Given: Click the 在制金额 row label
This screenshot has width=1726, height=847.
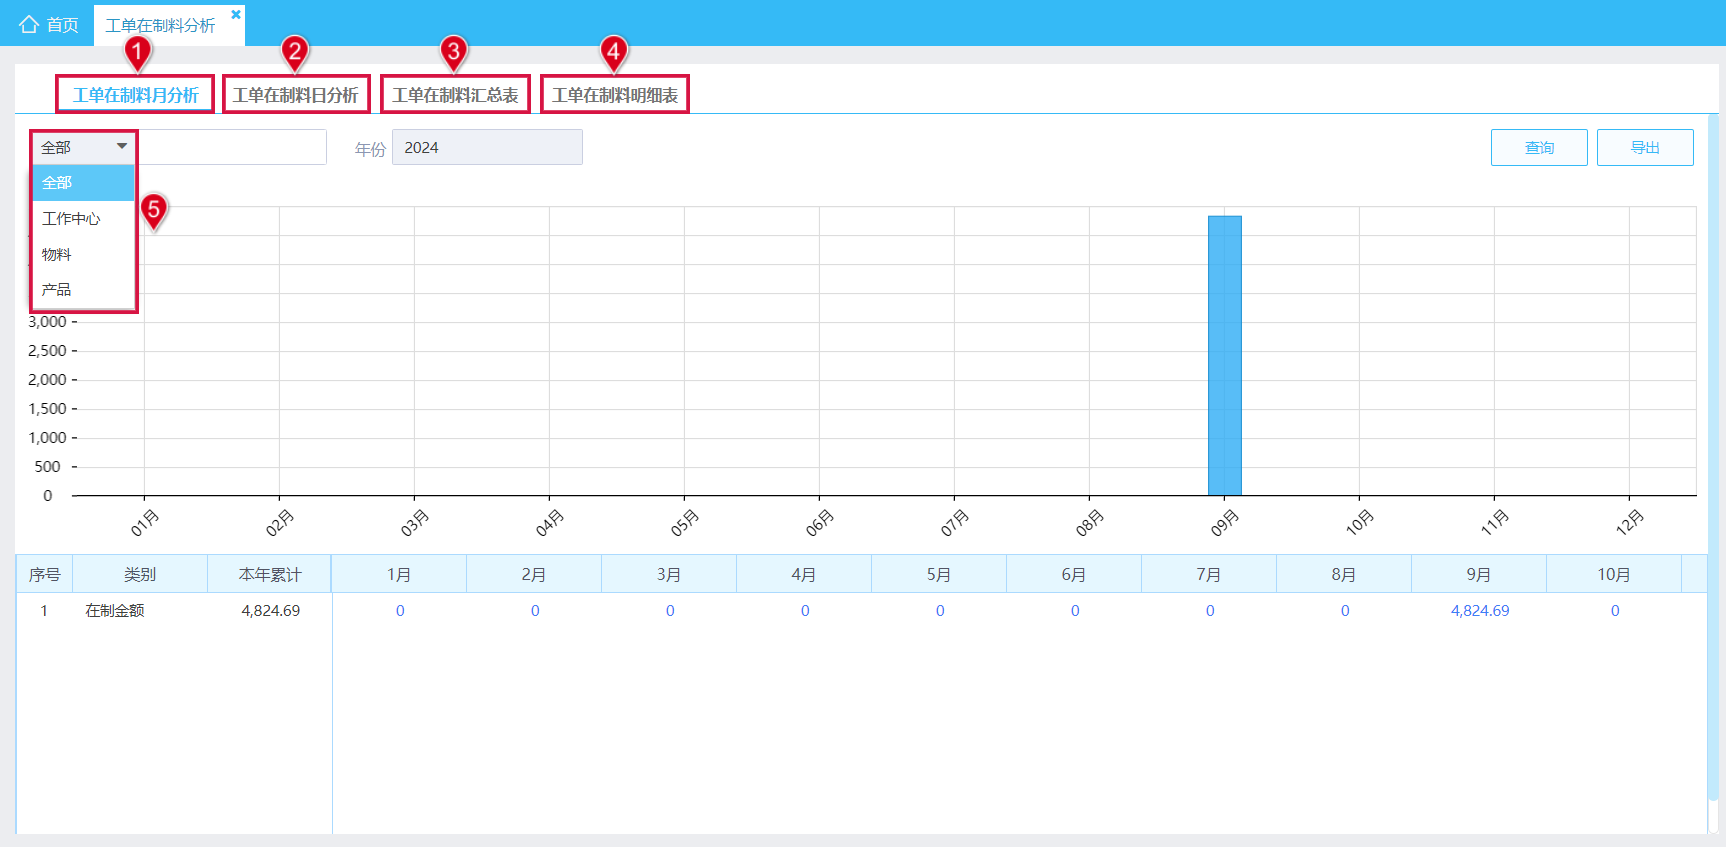Looking at the screenshot, I should pyautogui.click(x=115, y=611).
